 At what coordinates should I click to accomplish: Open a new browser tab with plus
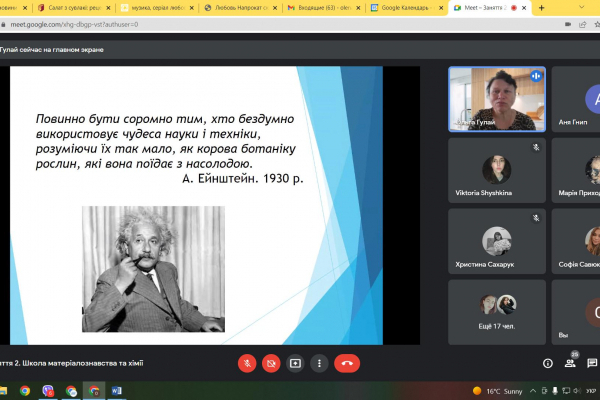click(x=541, y=8)
